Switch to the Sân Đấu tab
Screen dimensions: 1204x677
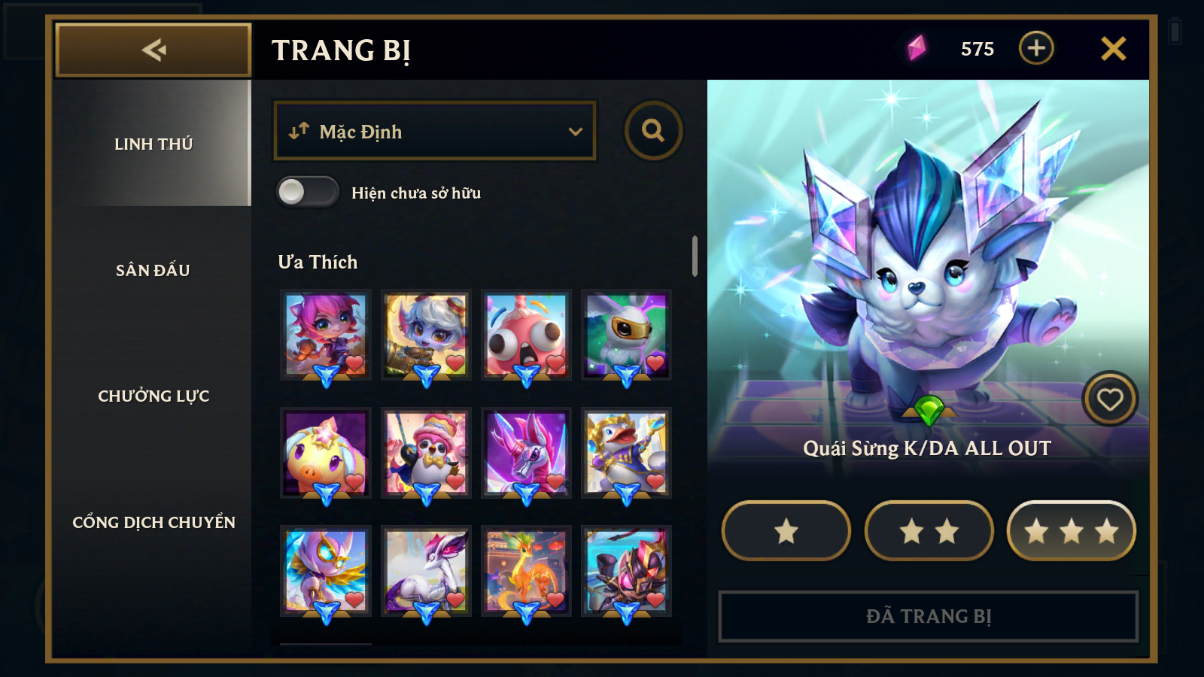[153, 270]
